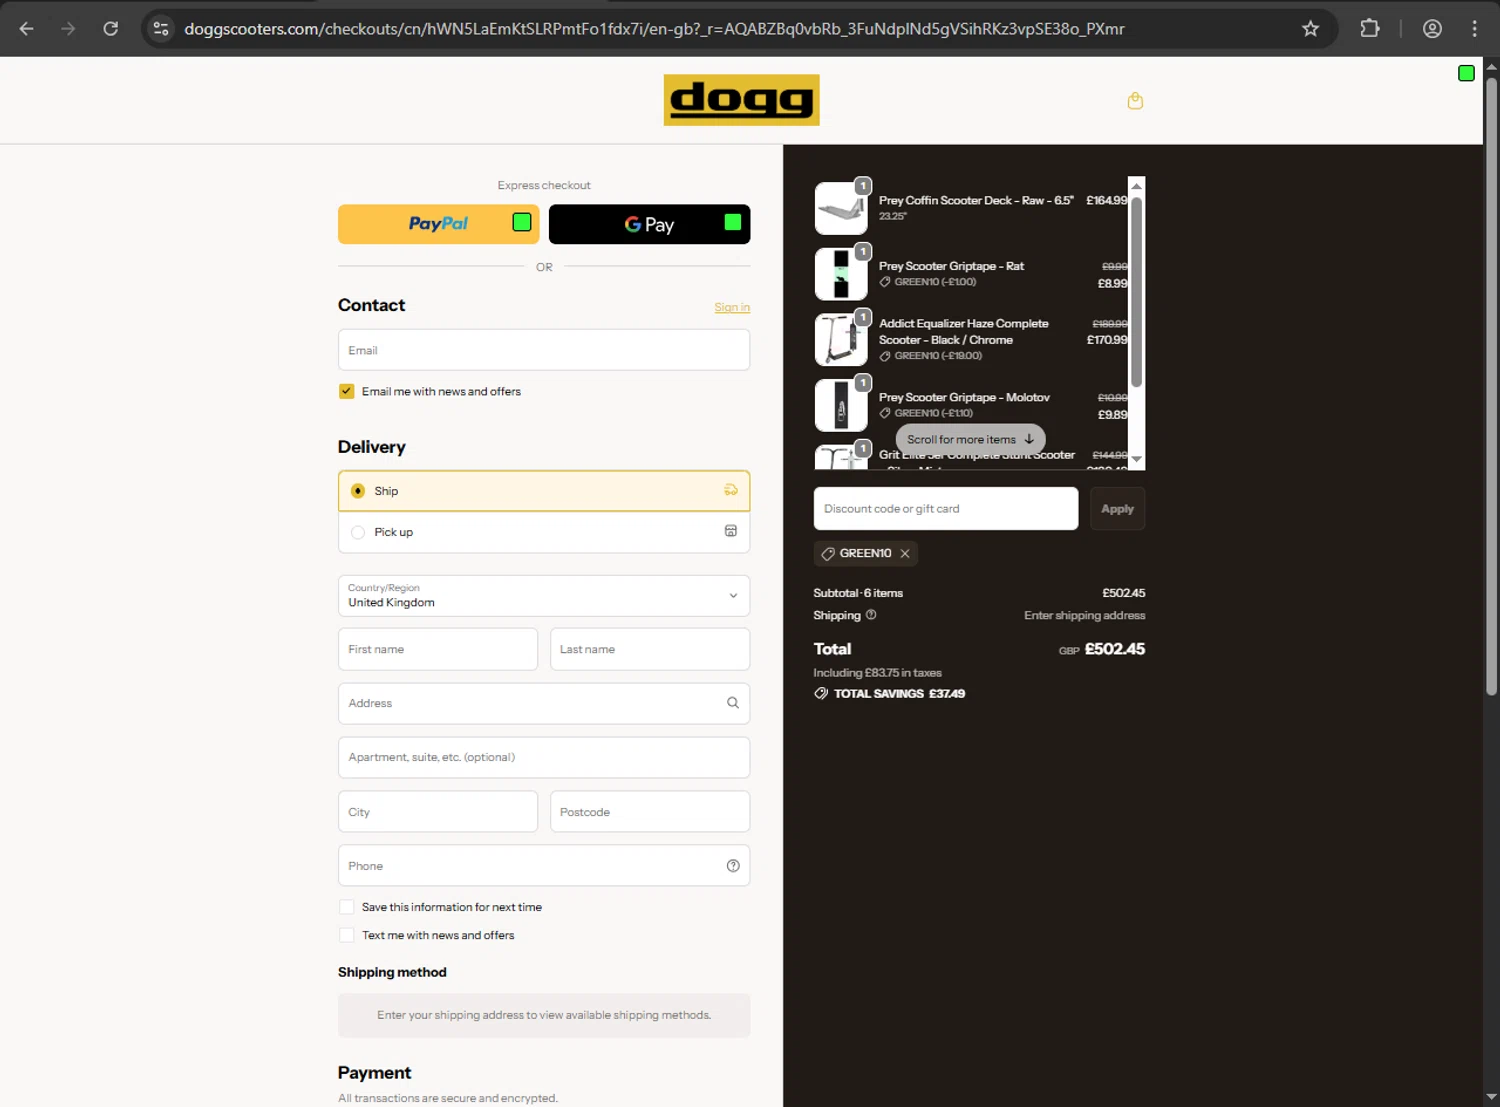This screenshot has width=1500, height=1107.
Task: Focus the First name field
Action: [x=438, y=649]
